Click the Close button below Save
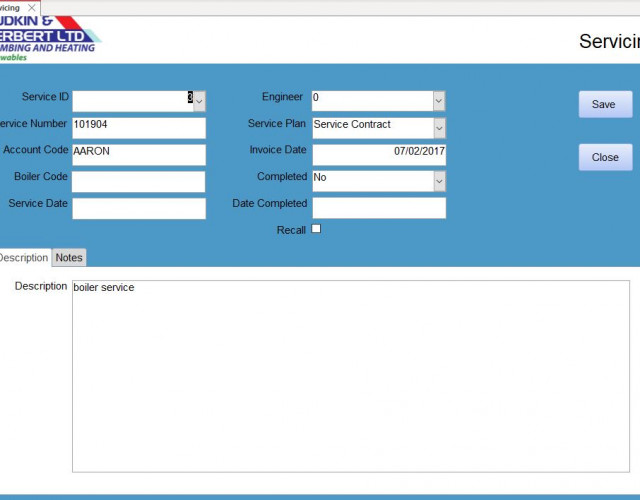 (605, 157)
